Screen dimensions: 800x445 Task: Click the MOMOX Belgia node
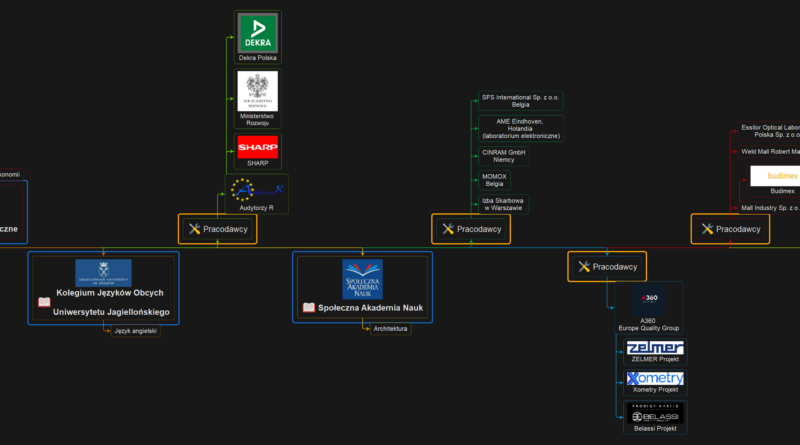(494, 180)
